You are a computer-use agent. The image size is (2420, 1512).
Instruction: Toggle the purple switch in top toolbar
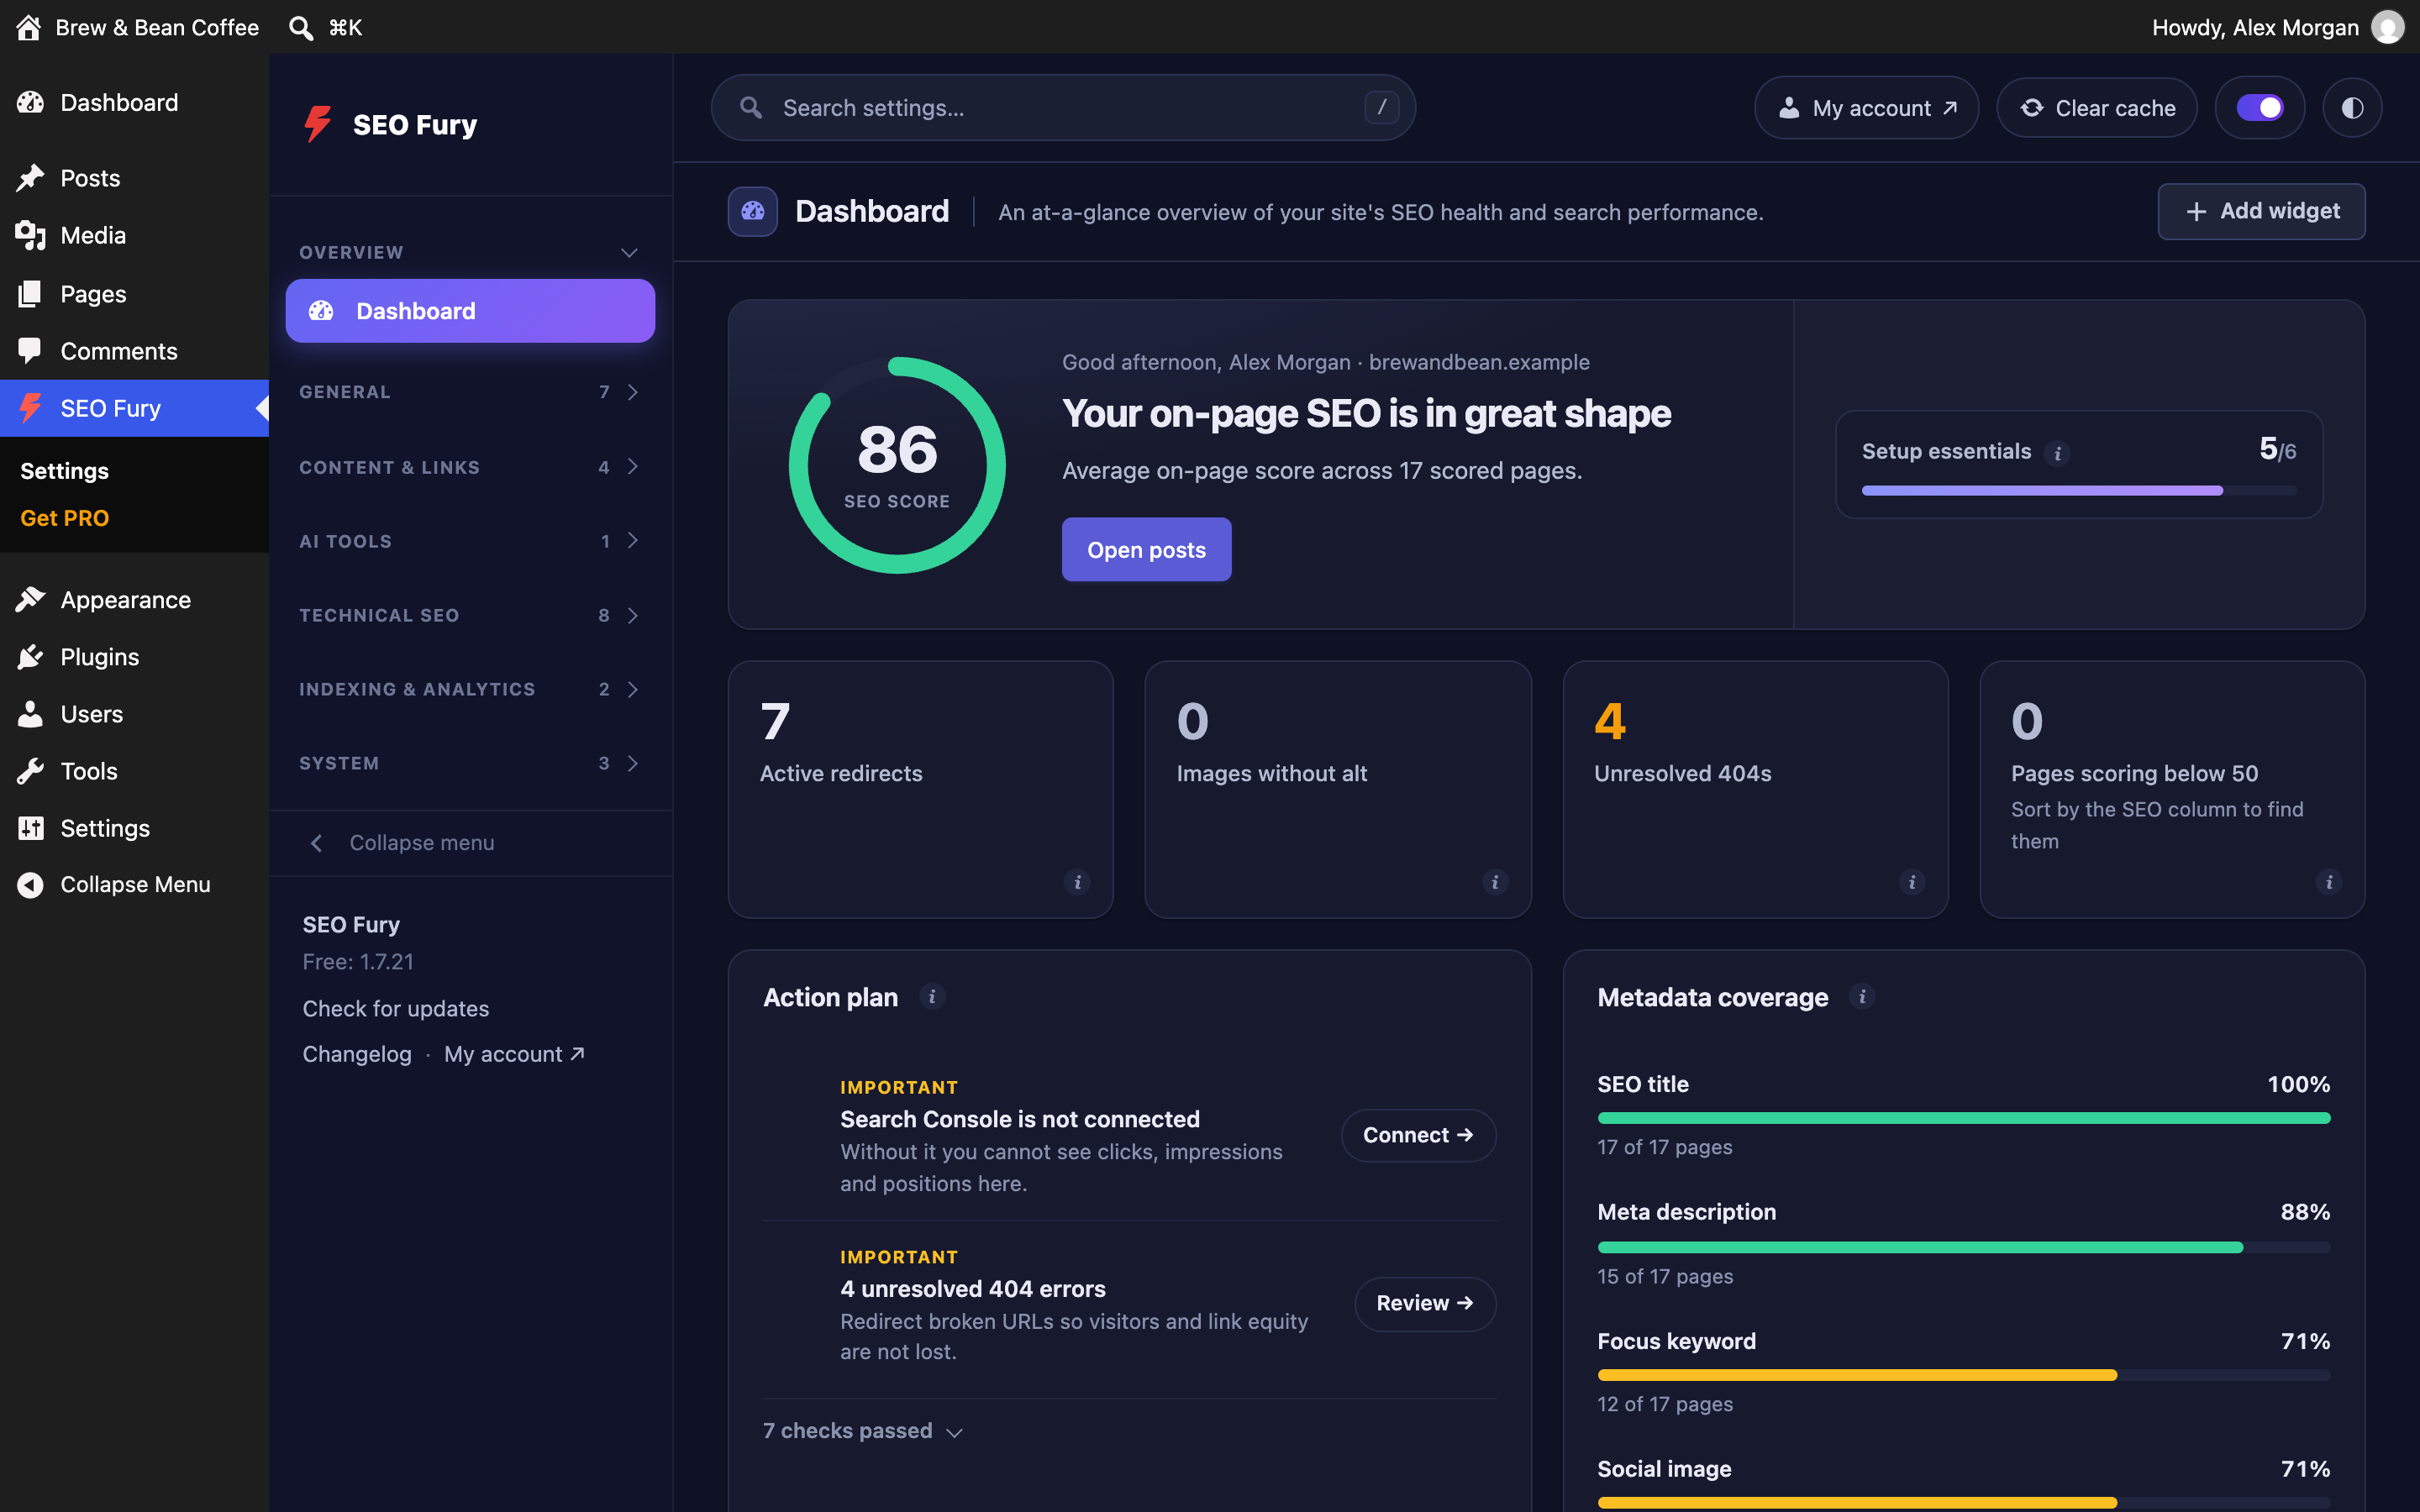(2259, 108)
